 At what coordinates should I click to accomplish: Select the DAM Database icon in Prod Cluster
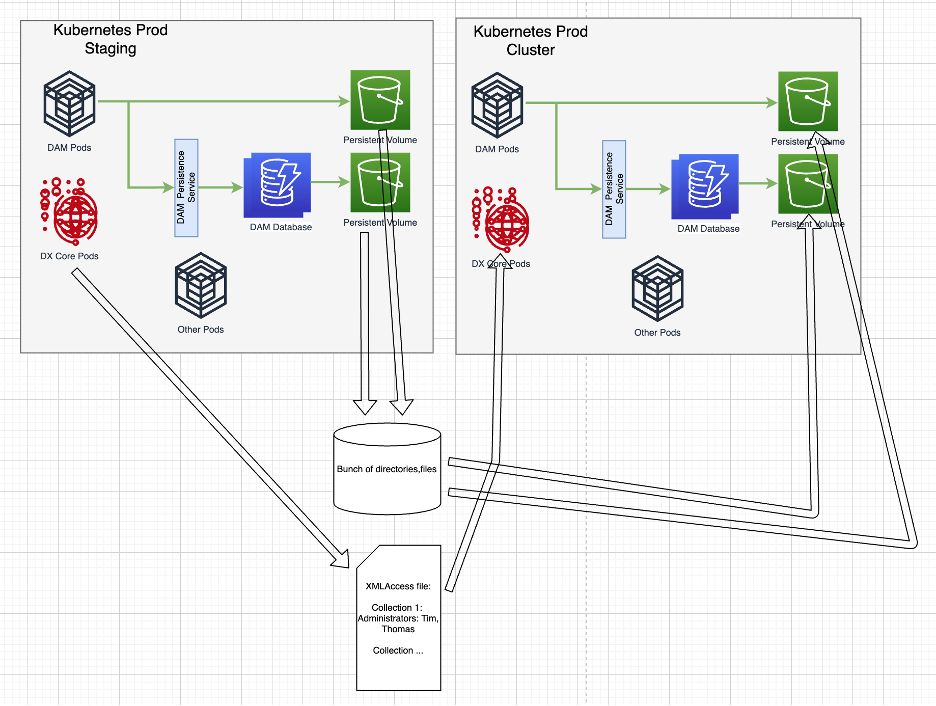click(704, 185)
